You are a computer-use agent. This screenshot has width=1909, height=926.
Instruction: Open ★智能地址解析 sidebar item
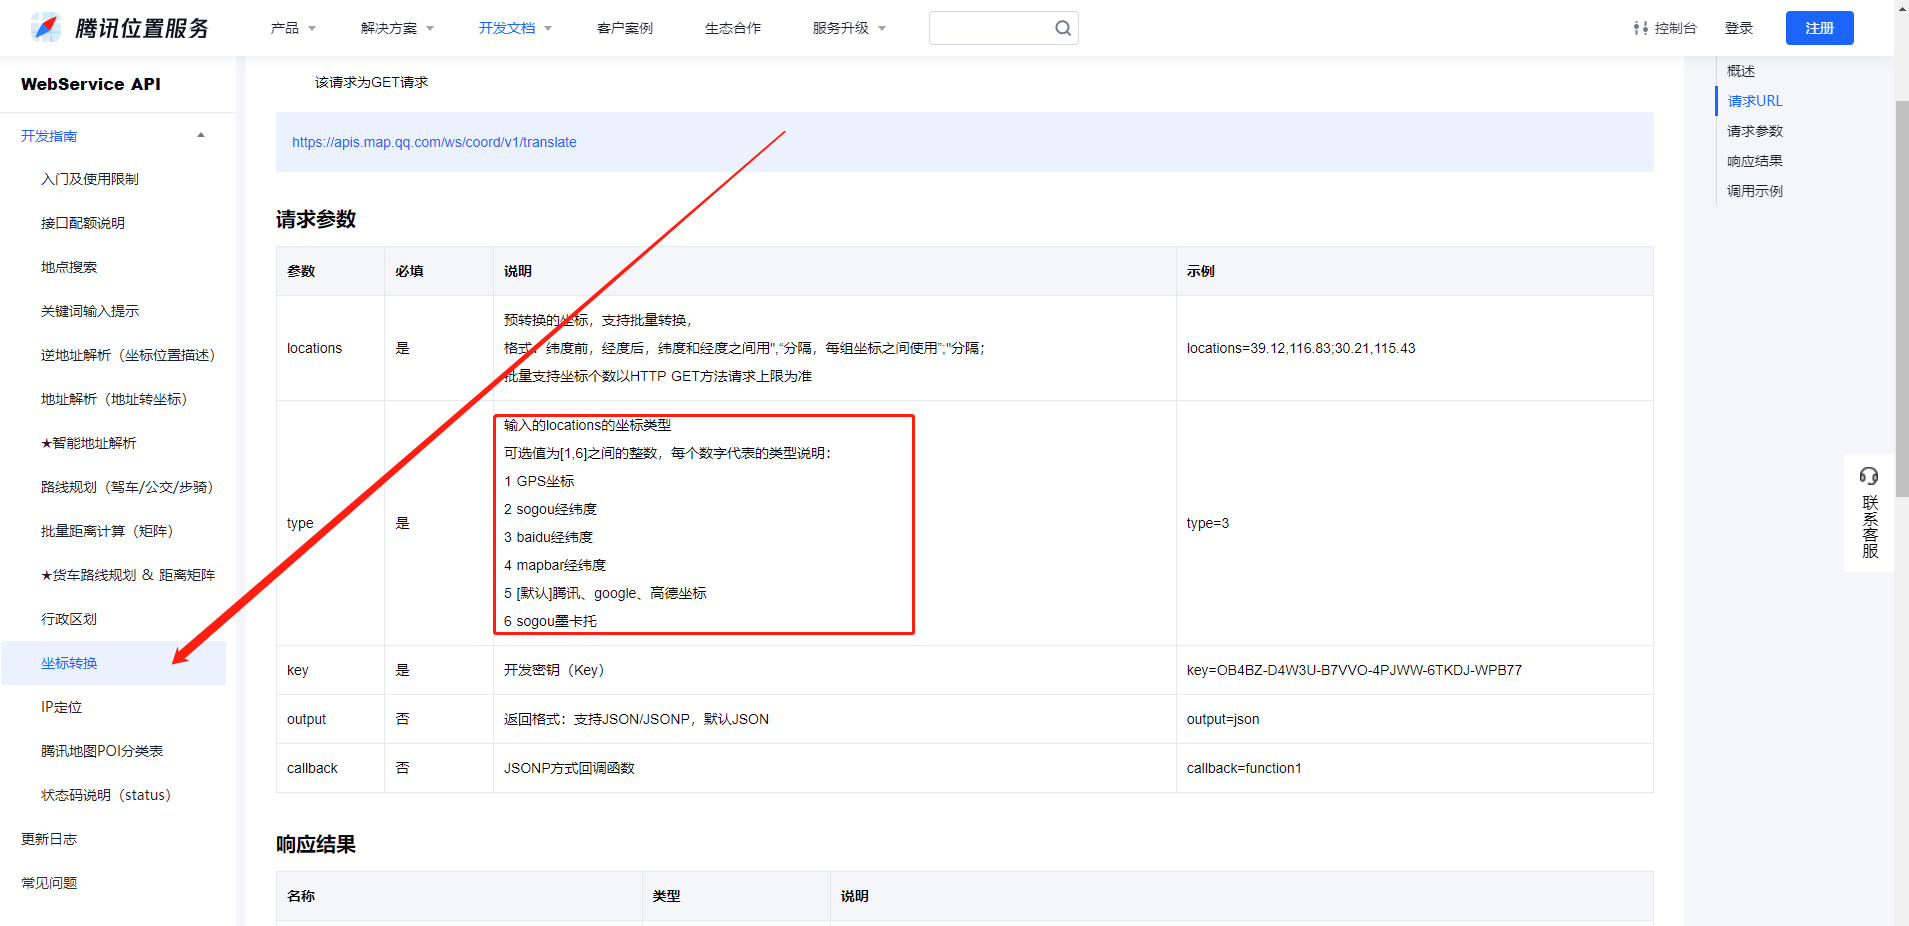tap(88, 443)
